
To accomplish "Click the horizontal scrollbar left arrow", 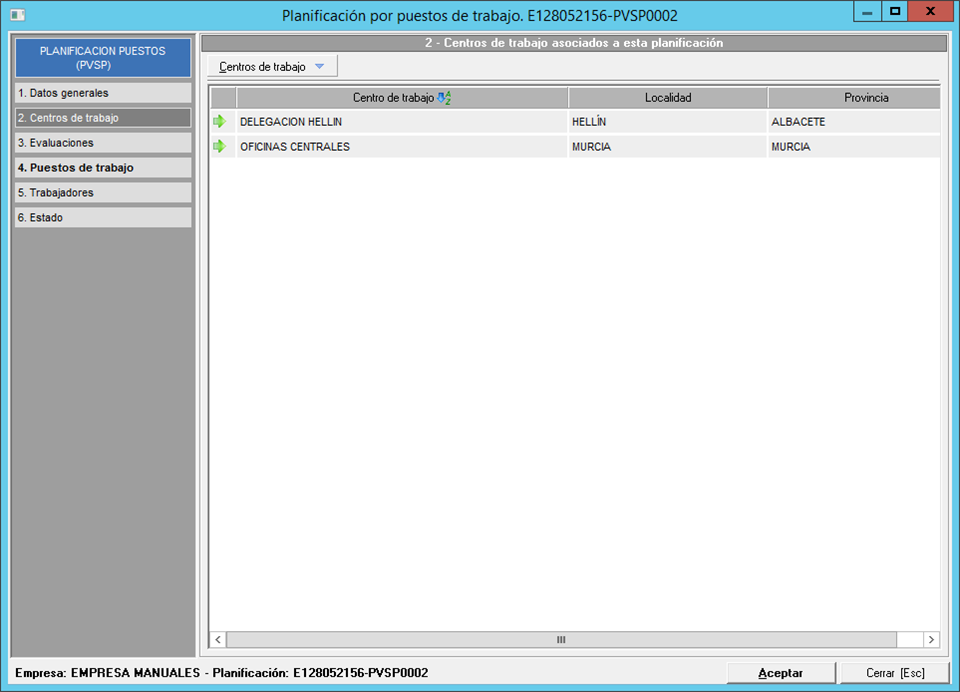I will (218, 640).
